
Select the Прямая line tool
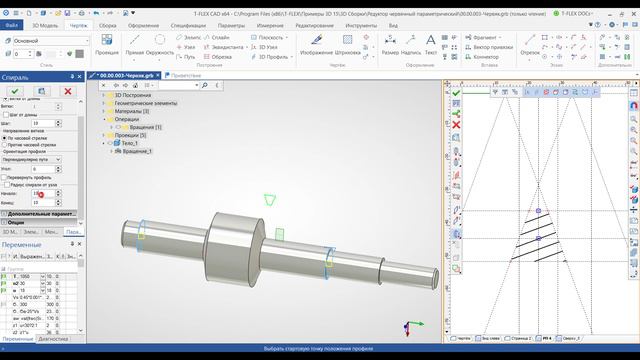(134, 45)
